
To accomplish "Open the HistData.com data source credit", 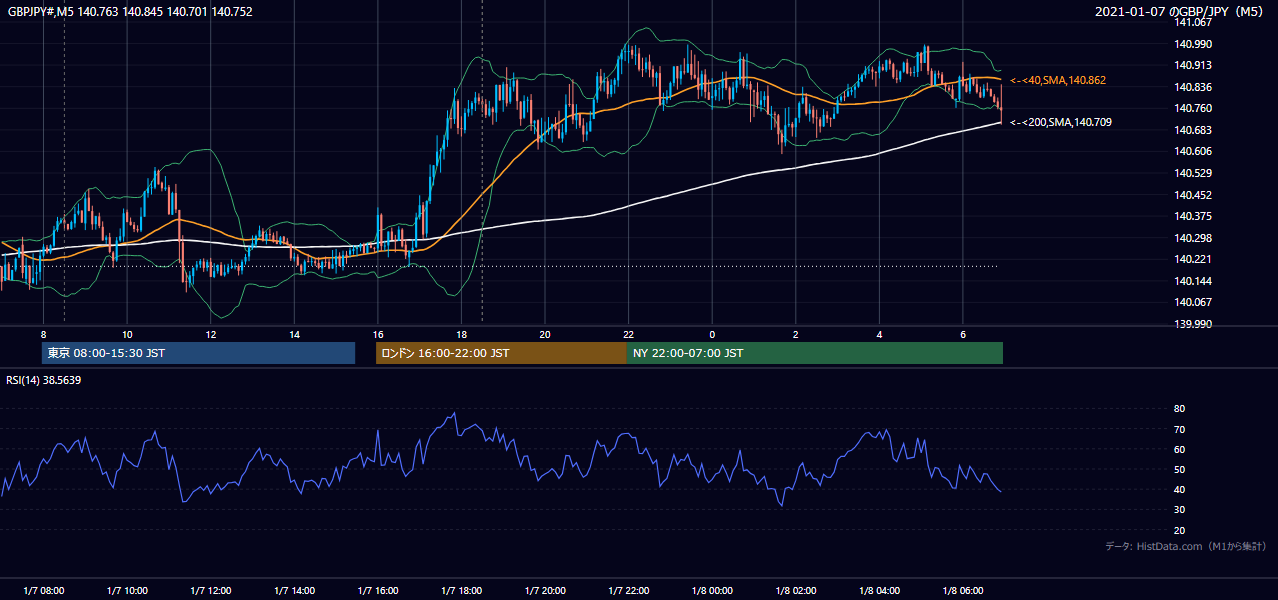I will (1186, 546).
